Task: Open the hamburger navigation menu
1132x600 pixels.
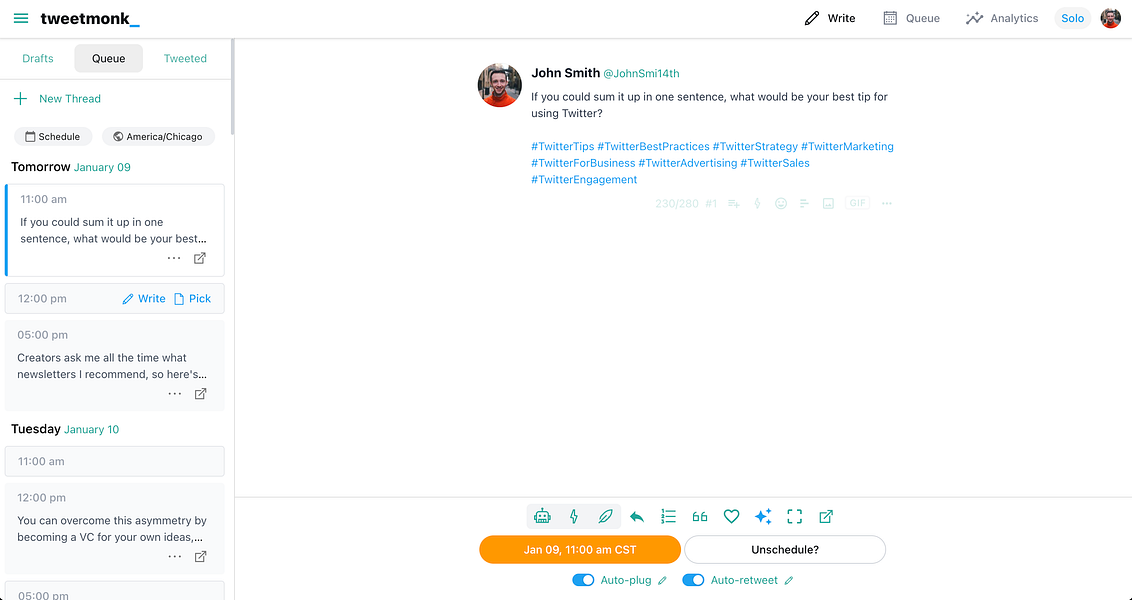Action: pyautogui.click(x=20, y=17)
